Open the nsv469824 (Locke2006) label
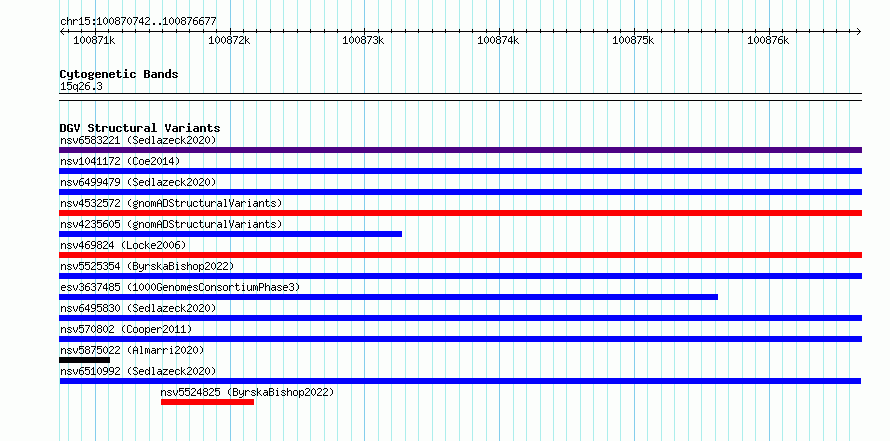890x441 pixels. (x=123, y=245)
